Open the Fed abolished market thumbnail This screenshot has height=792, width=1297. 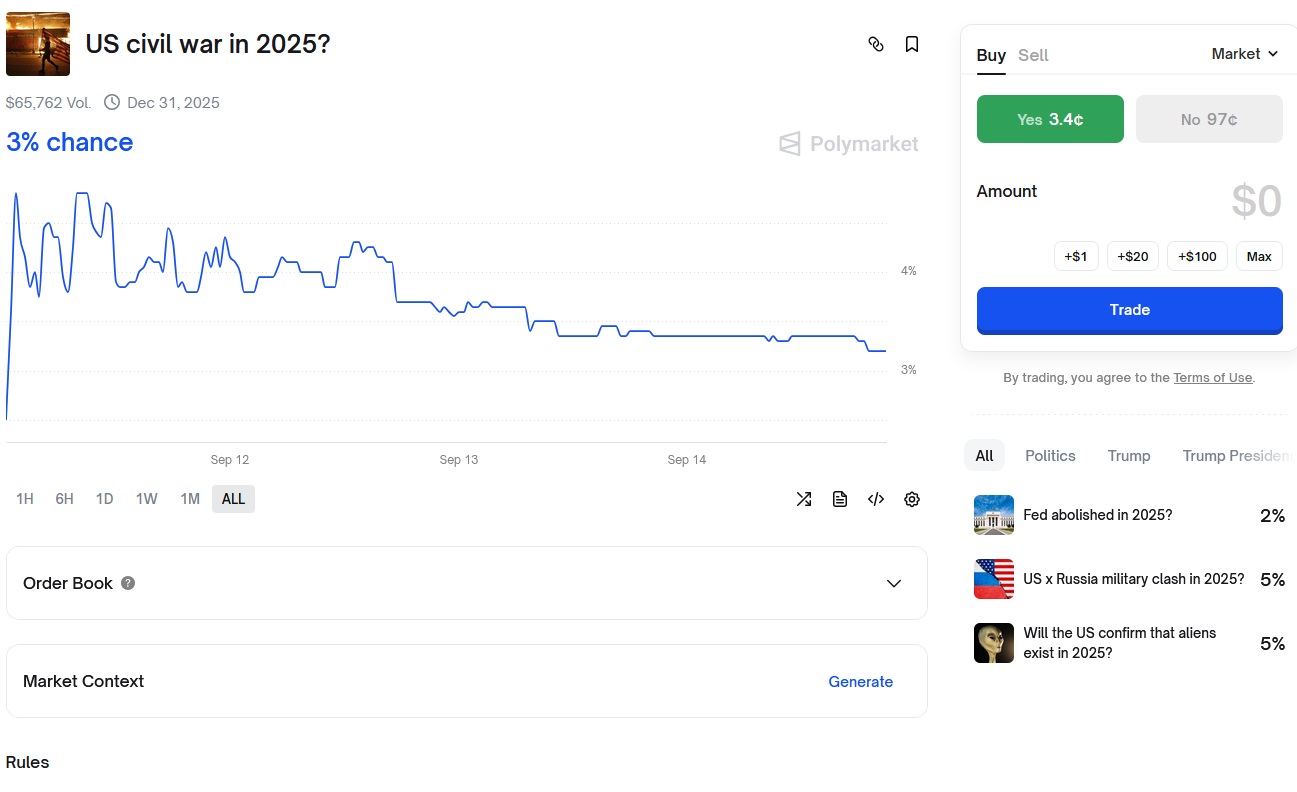(x=993, y=515)
